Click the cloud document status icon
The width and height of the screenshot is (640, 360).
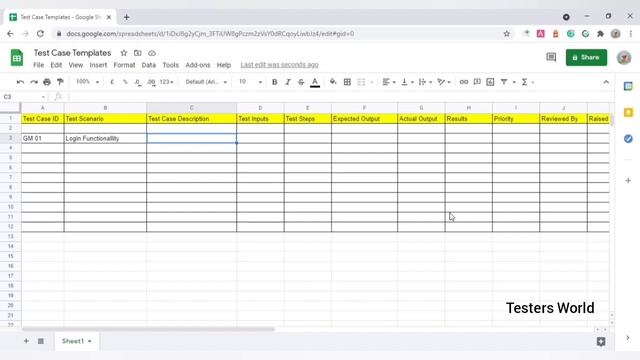[152, 53]
